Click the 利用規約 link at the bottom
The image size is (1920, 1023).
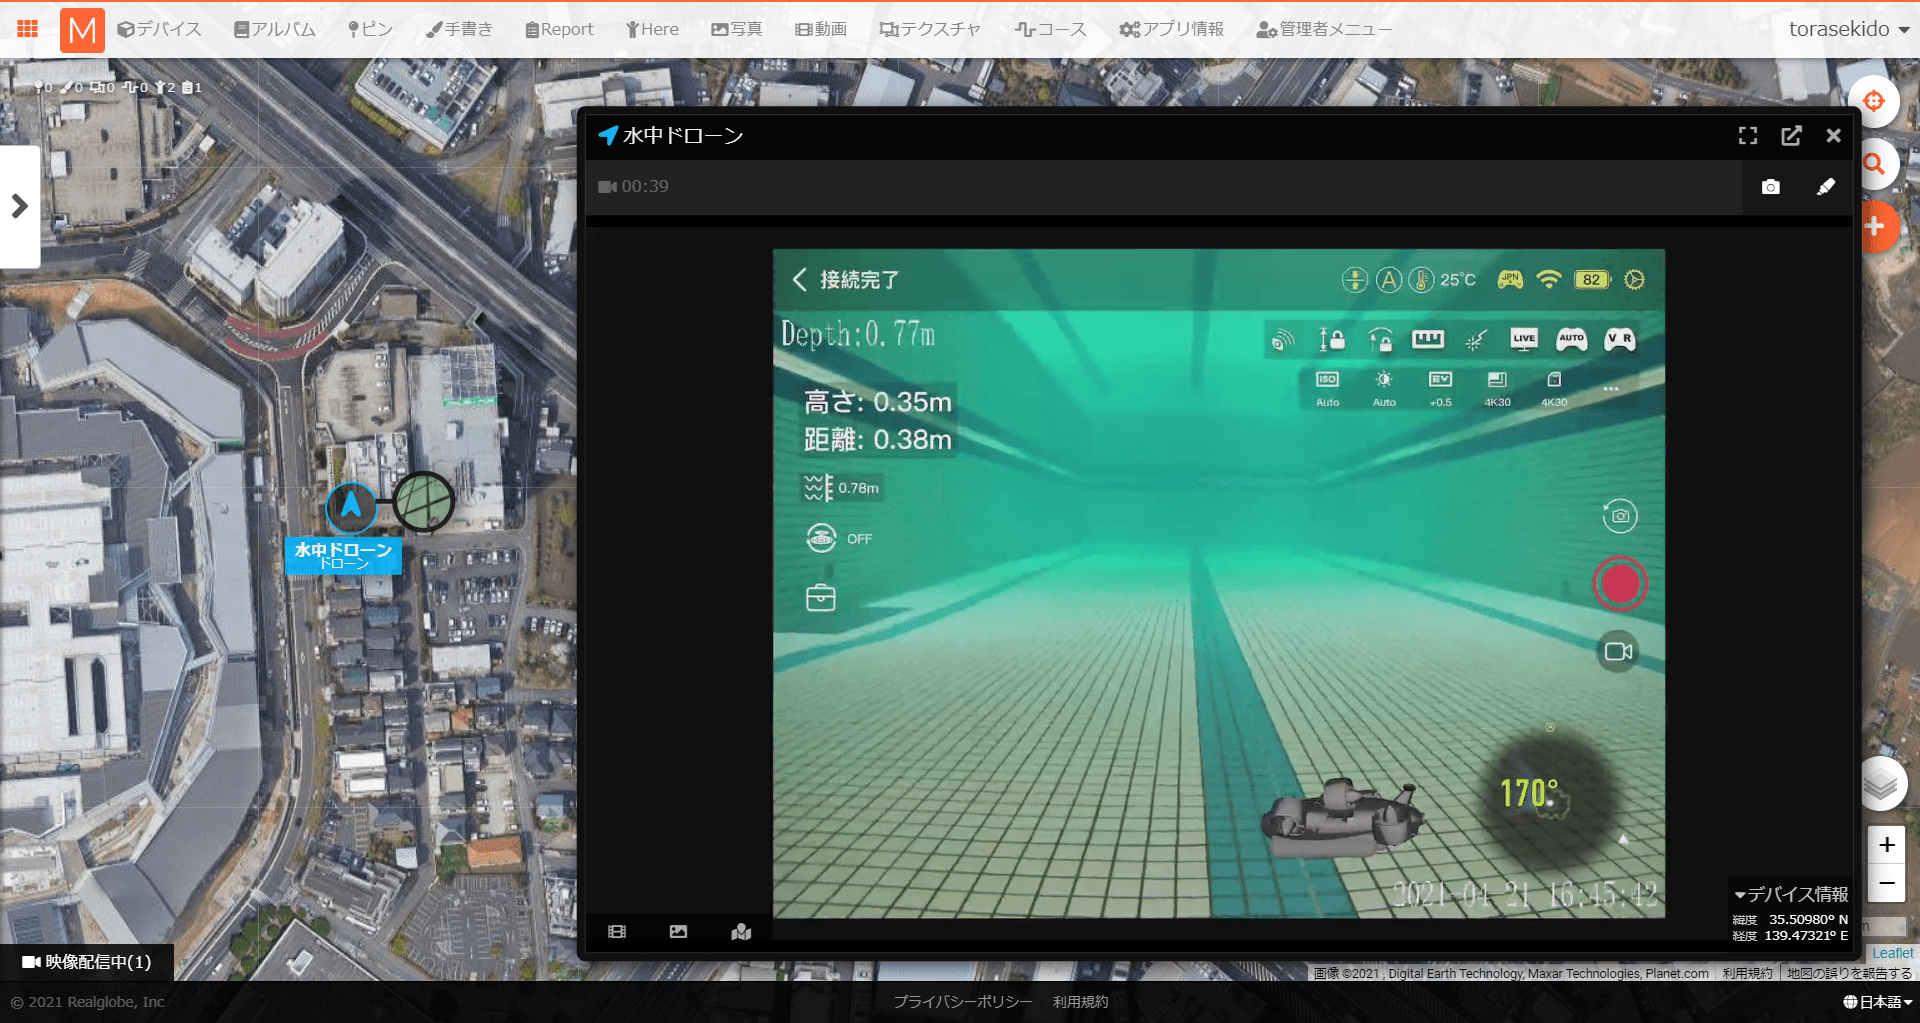pyautogui.click(x=1082, y=1001)
